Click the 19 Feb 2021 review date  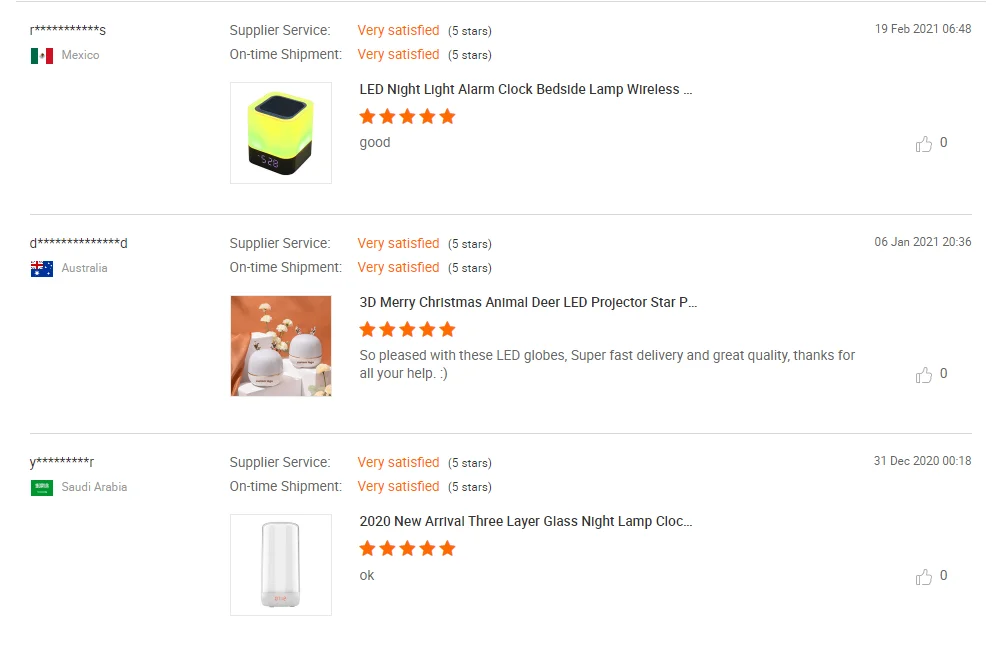(922, 29)
